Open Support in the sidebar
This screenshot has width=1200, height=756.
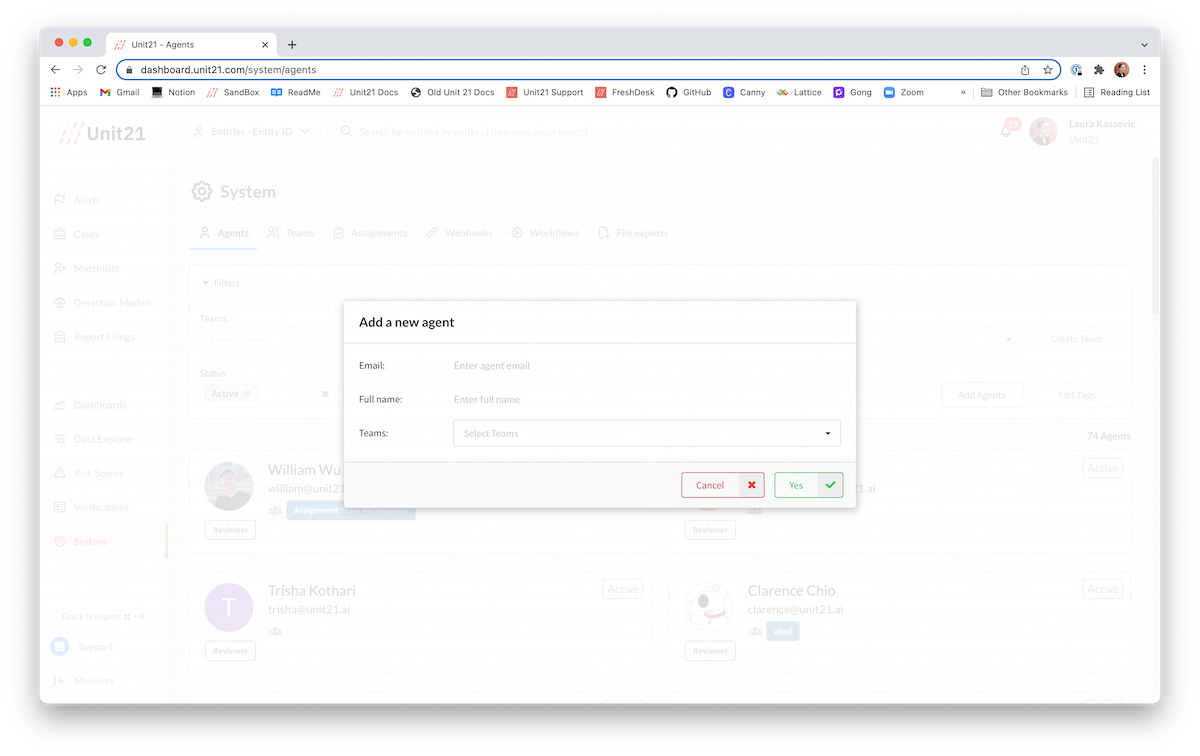[x=82, y=647]
